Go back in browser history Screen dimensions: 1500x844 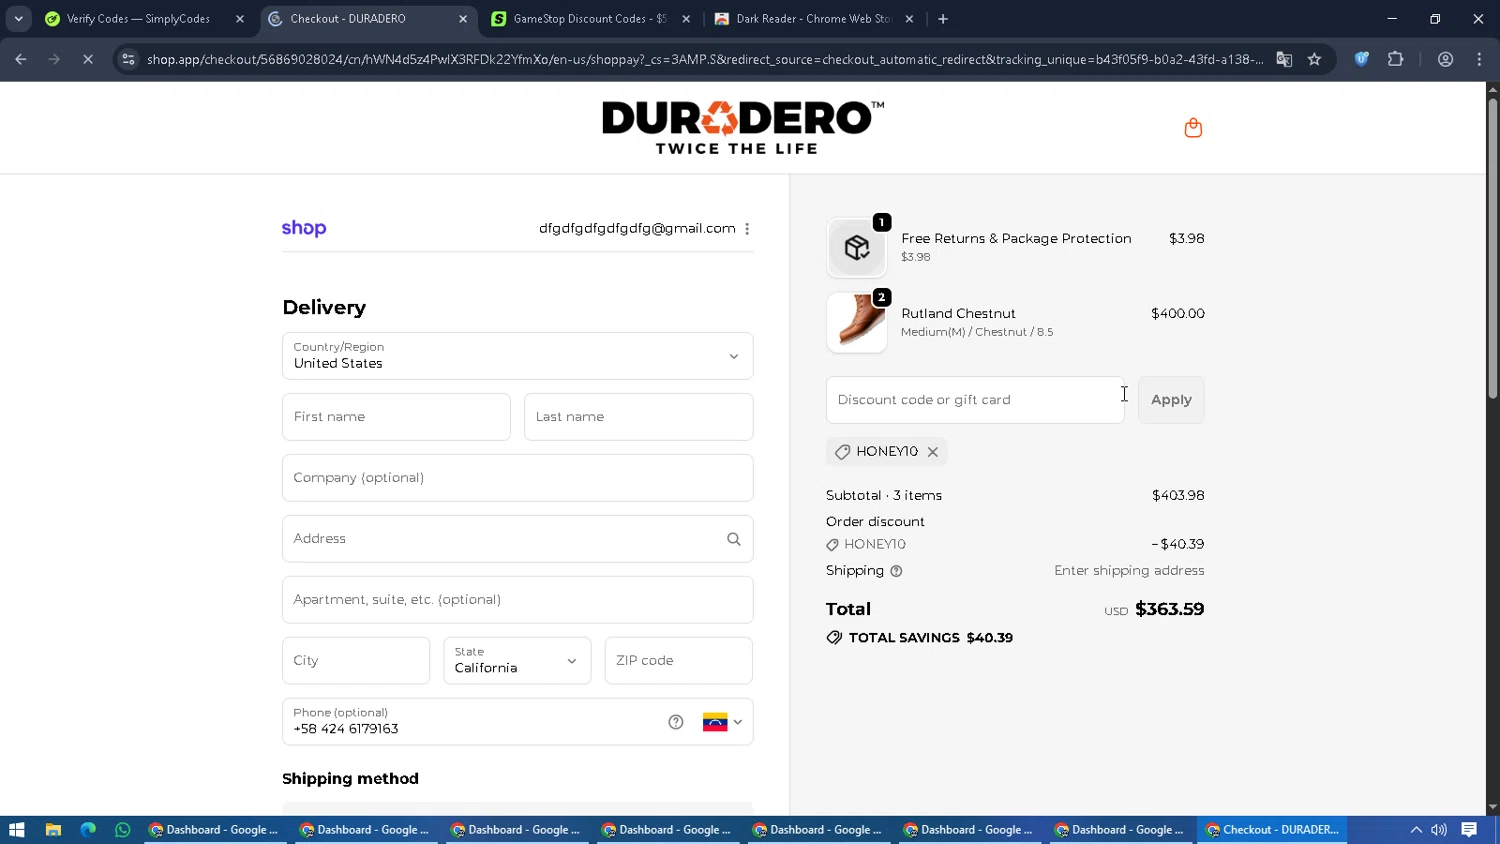[x=21, y=59]
